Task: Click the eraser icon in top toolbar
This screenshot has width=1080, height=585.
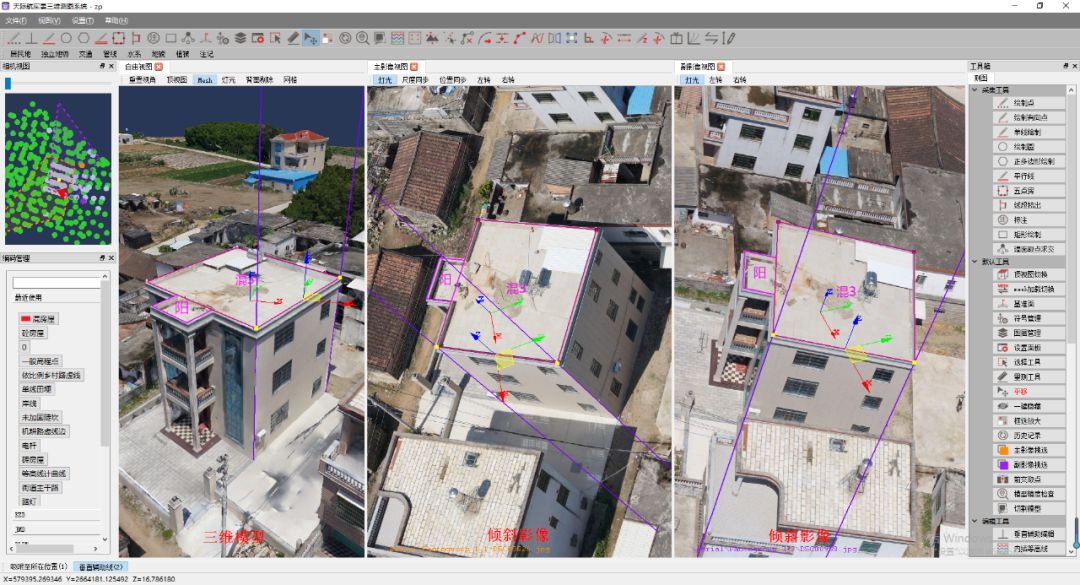Action: 293,38
